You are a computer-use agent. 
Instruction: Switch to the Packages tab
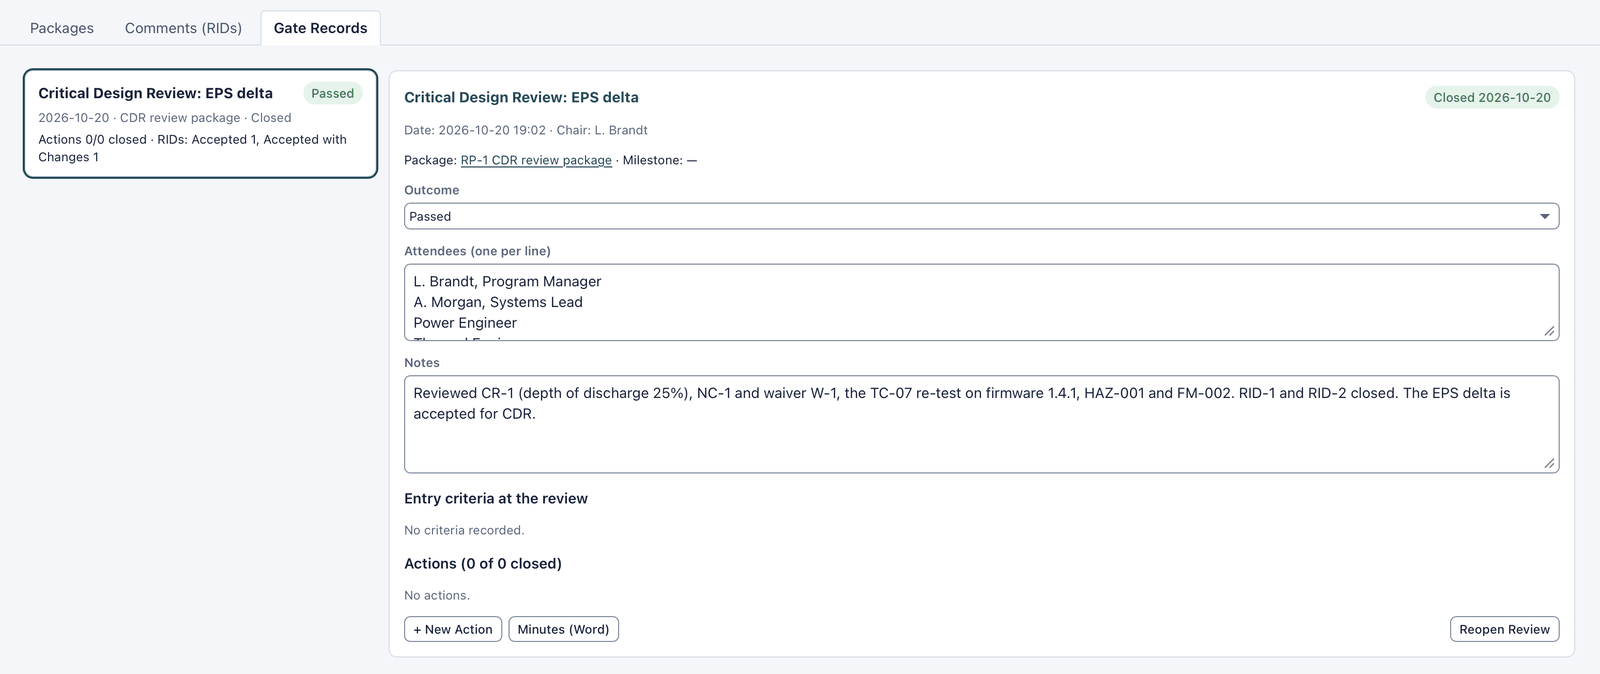62,28
